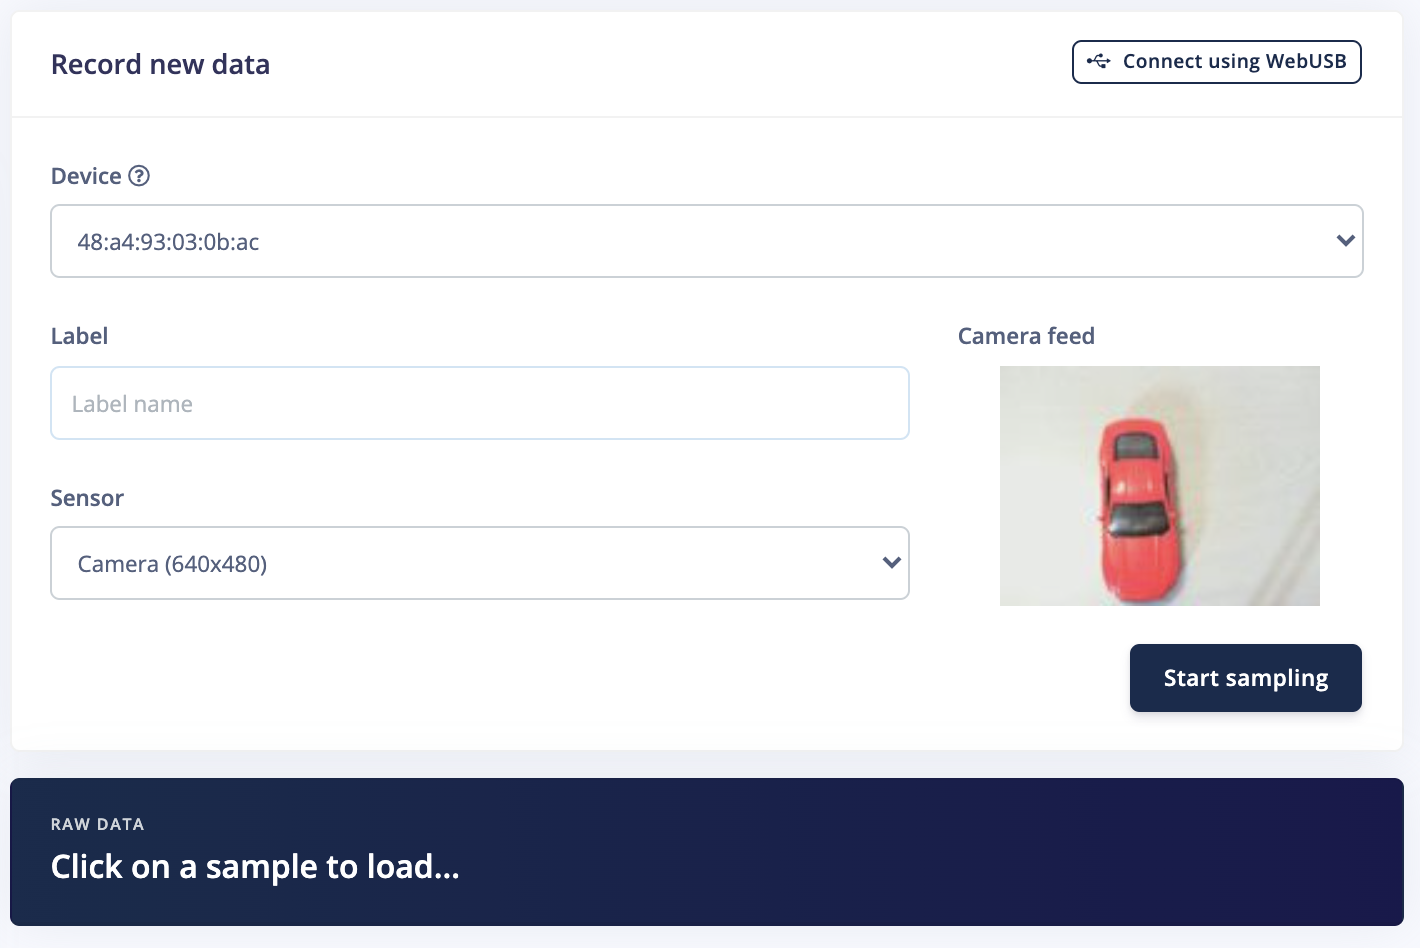Open the Device help question mark icon
This screenshot has height=948, width=1420.
point(139,176)
